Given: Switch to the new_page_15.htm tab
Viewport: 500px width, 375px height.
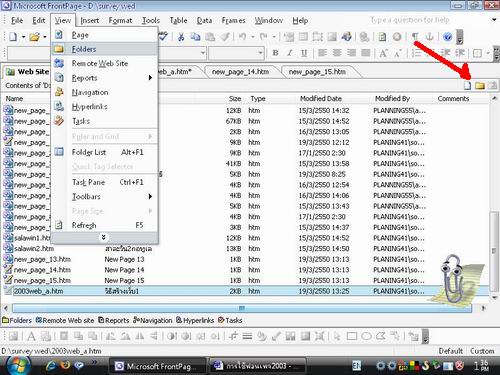Looking at the screenshot, I should coord(317,72).
